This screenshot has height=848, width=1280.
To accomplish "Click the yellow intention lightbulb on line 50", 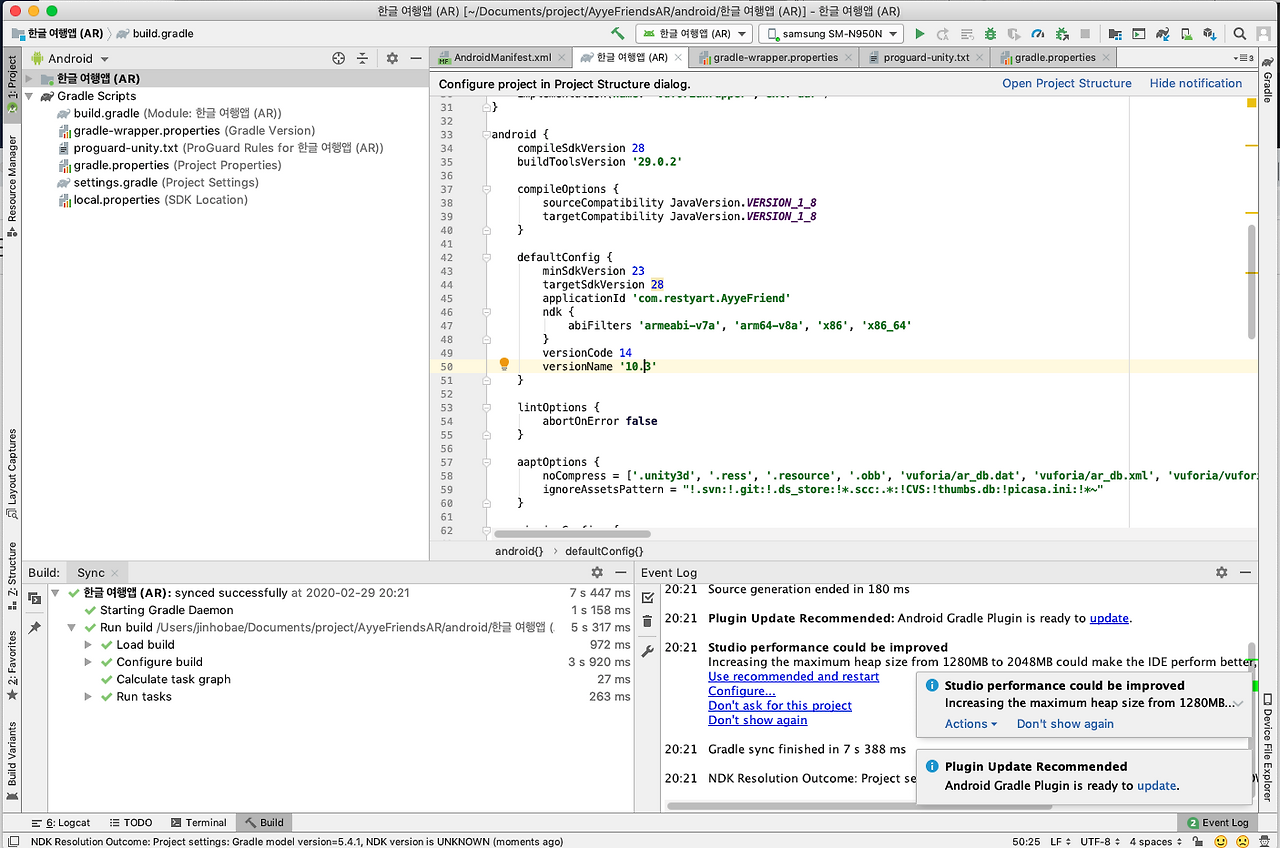I will [504, 364].
